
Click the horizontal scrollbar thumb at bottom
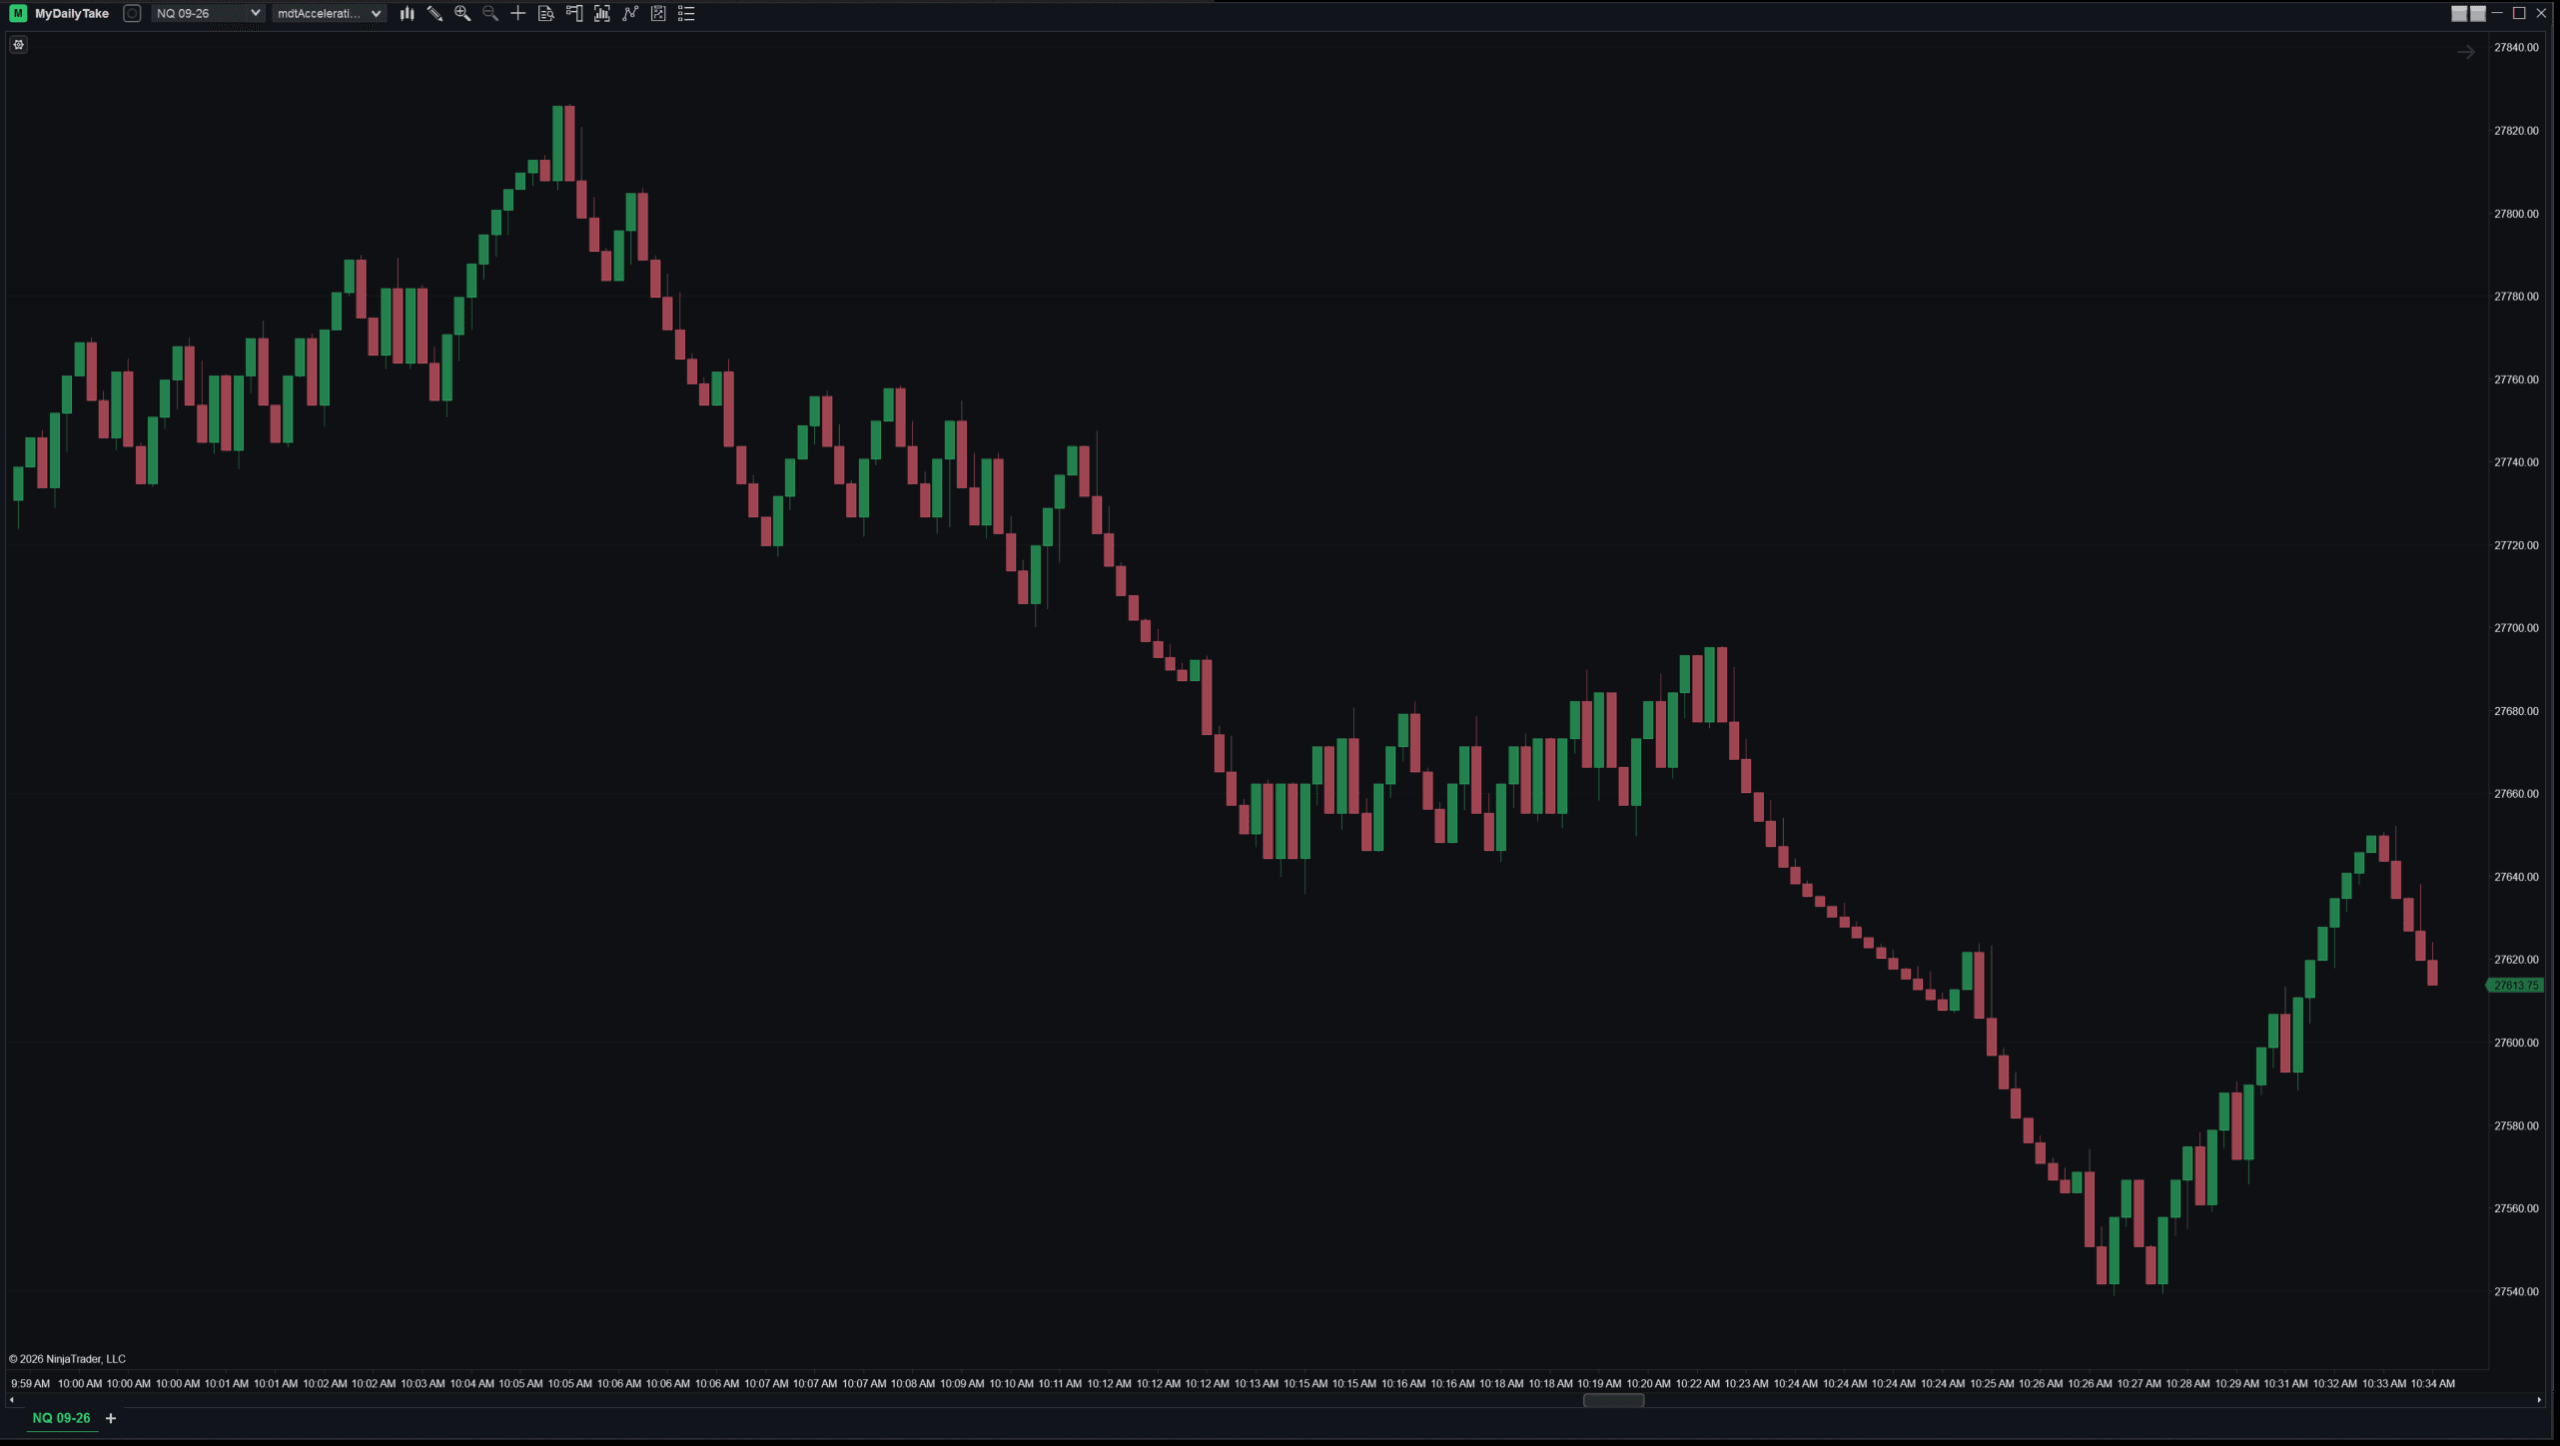pos(1613,1400)
